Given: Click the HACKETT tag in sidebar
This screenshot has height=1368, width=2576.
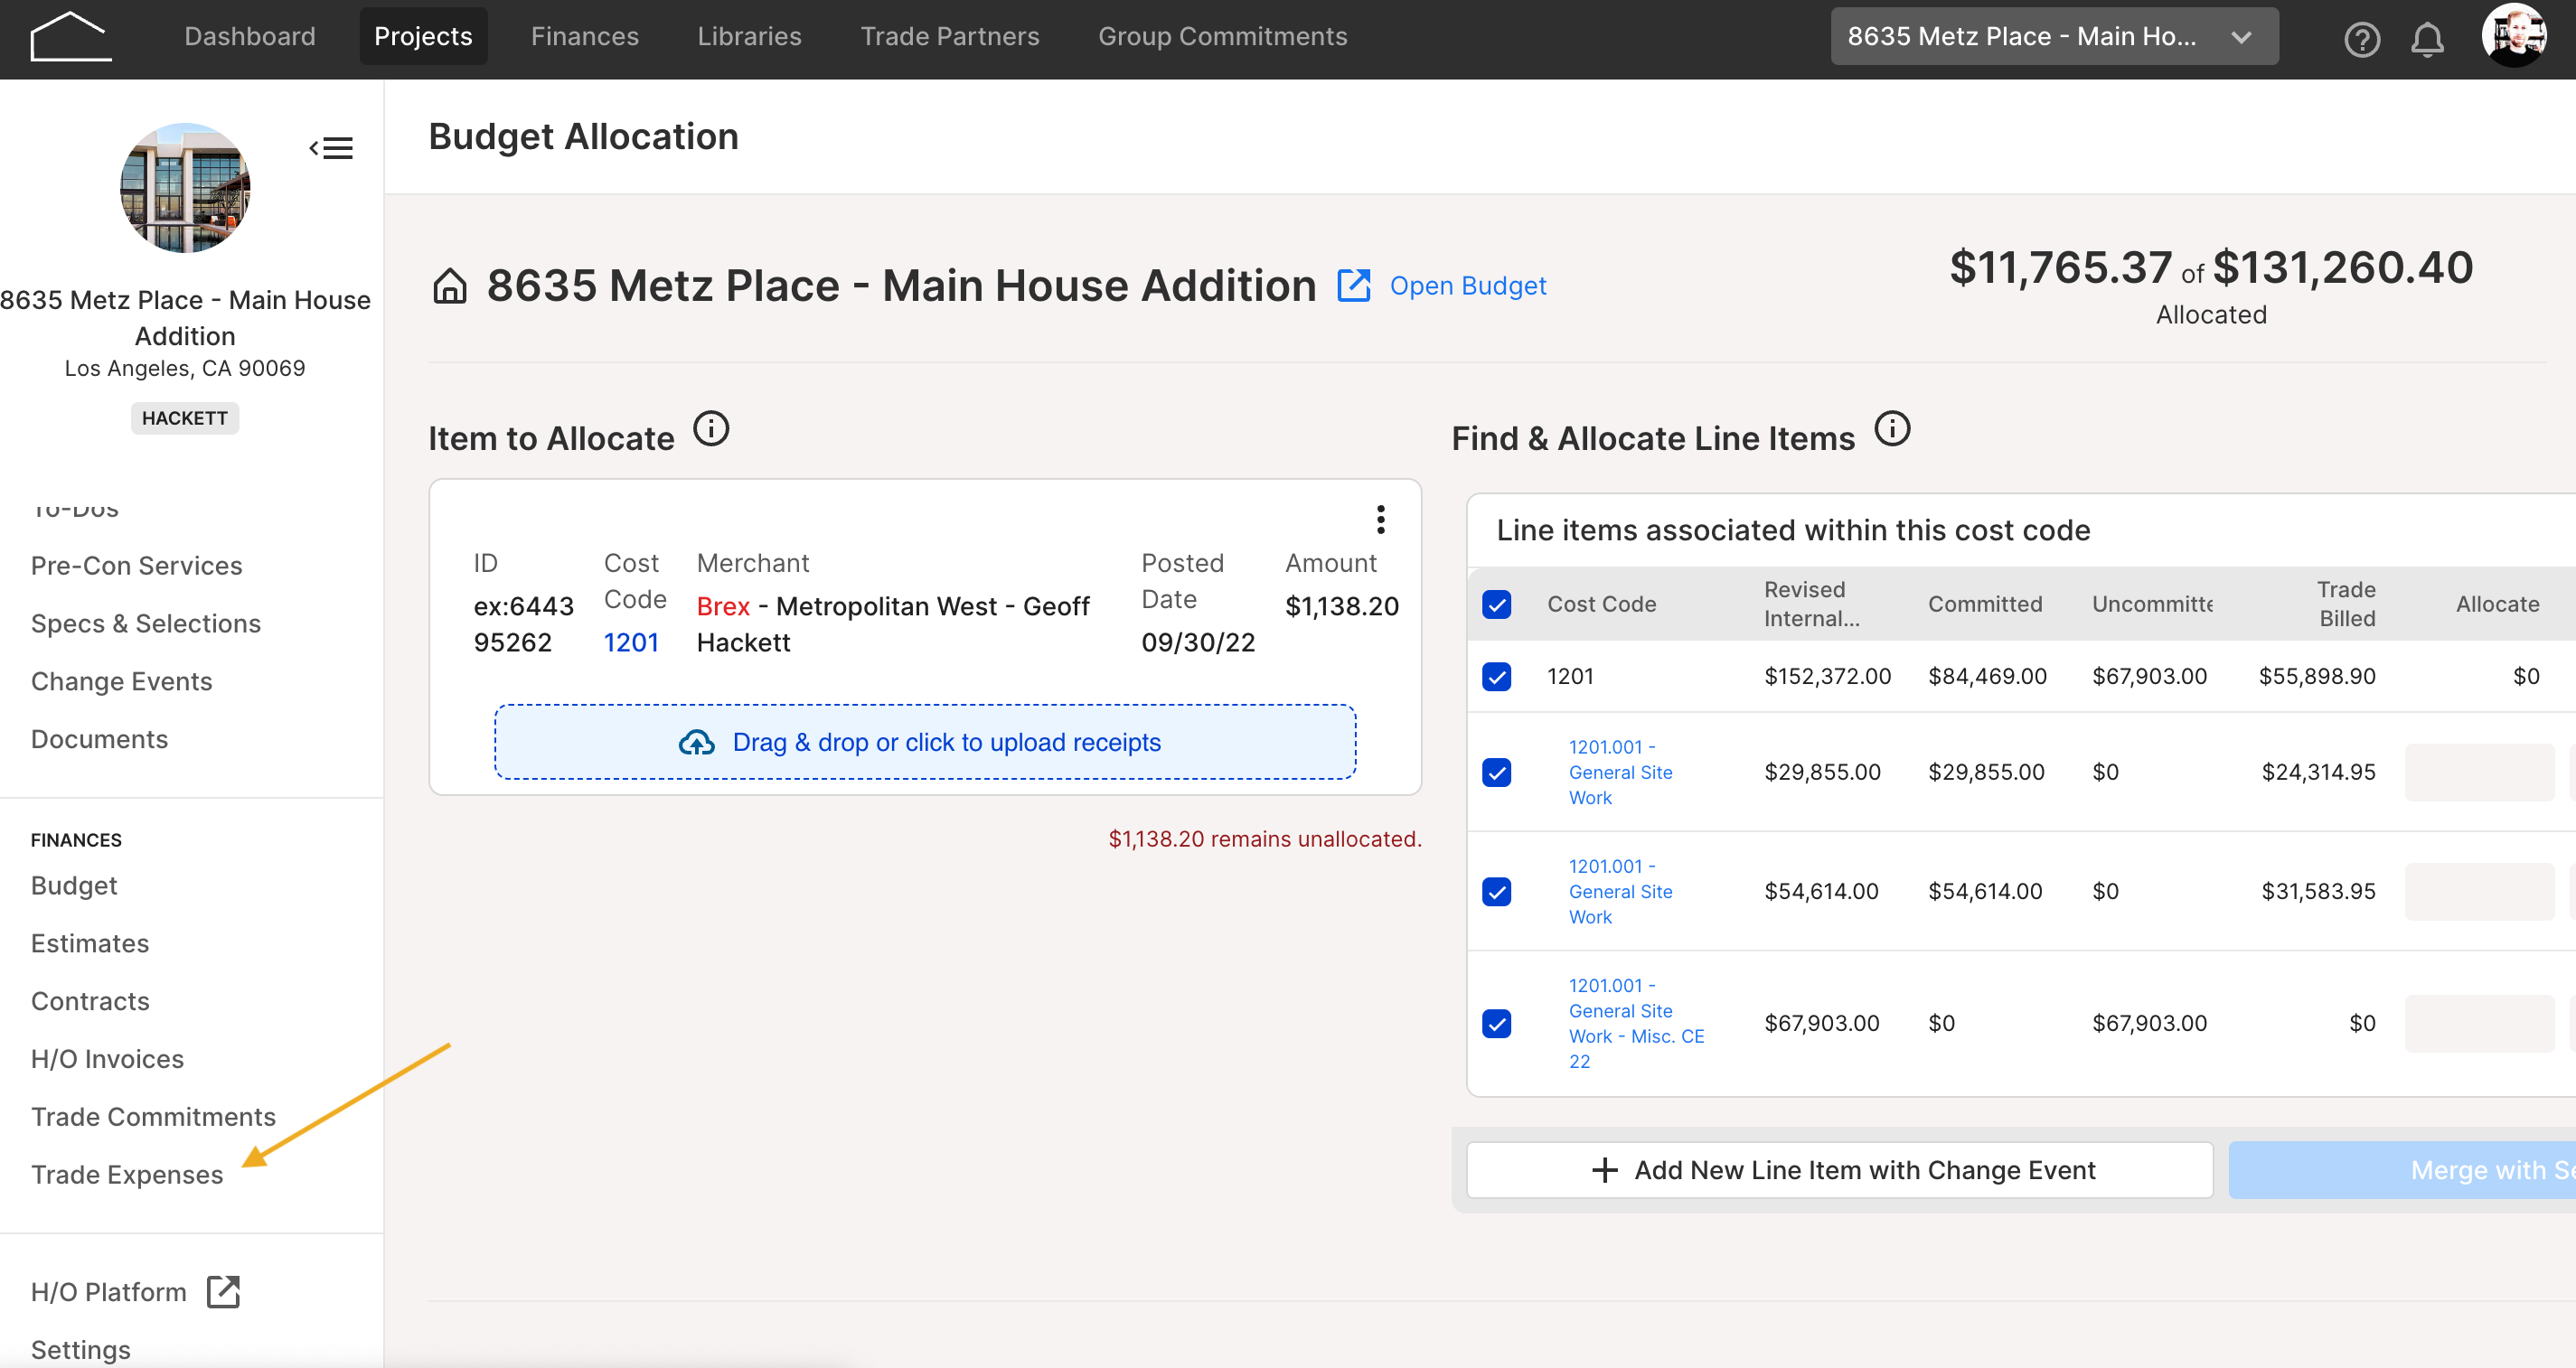Looking at the screenshot, I should coord(185,418).
